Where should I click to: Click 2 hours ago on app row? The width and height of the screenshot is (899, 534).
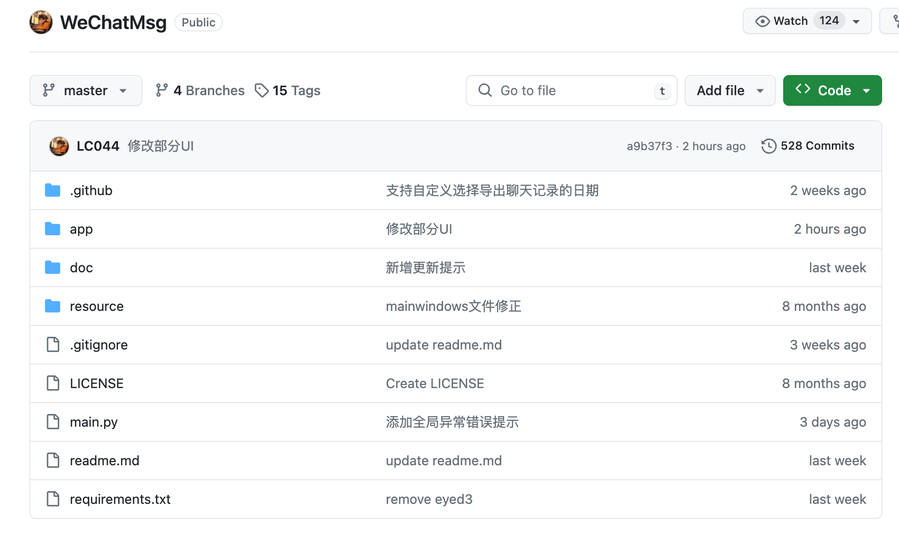[x=830, y=229]
